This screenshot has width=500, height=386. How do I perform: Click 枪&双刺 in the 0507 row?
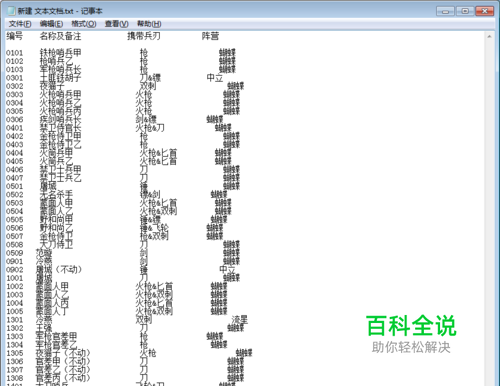point(154,236)
